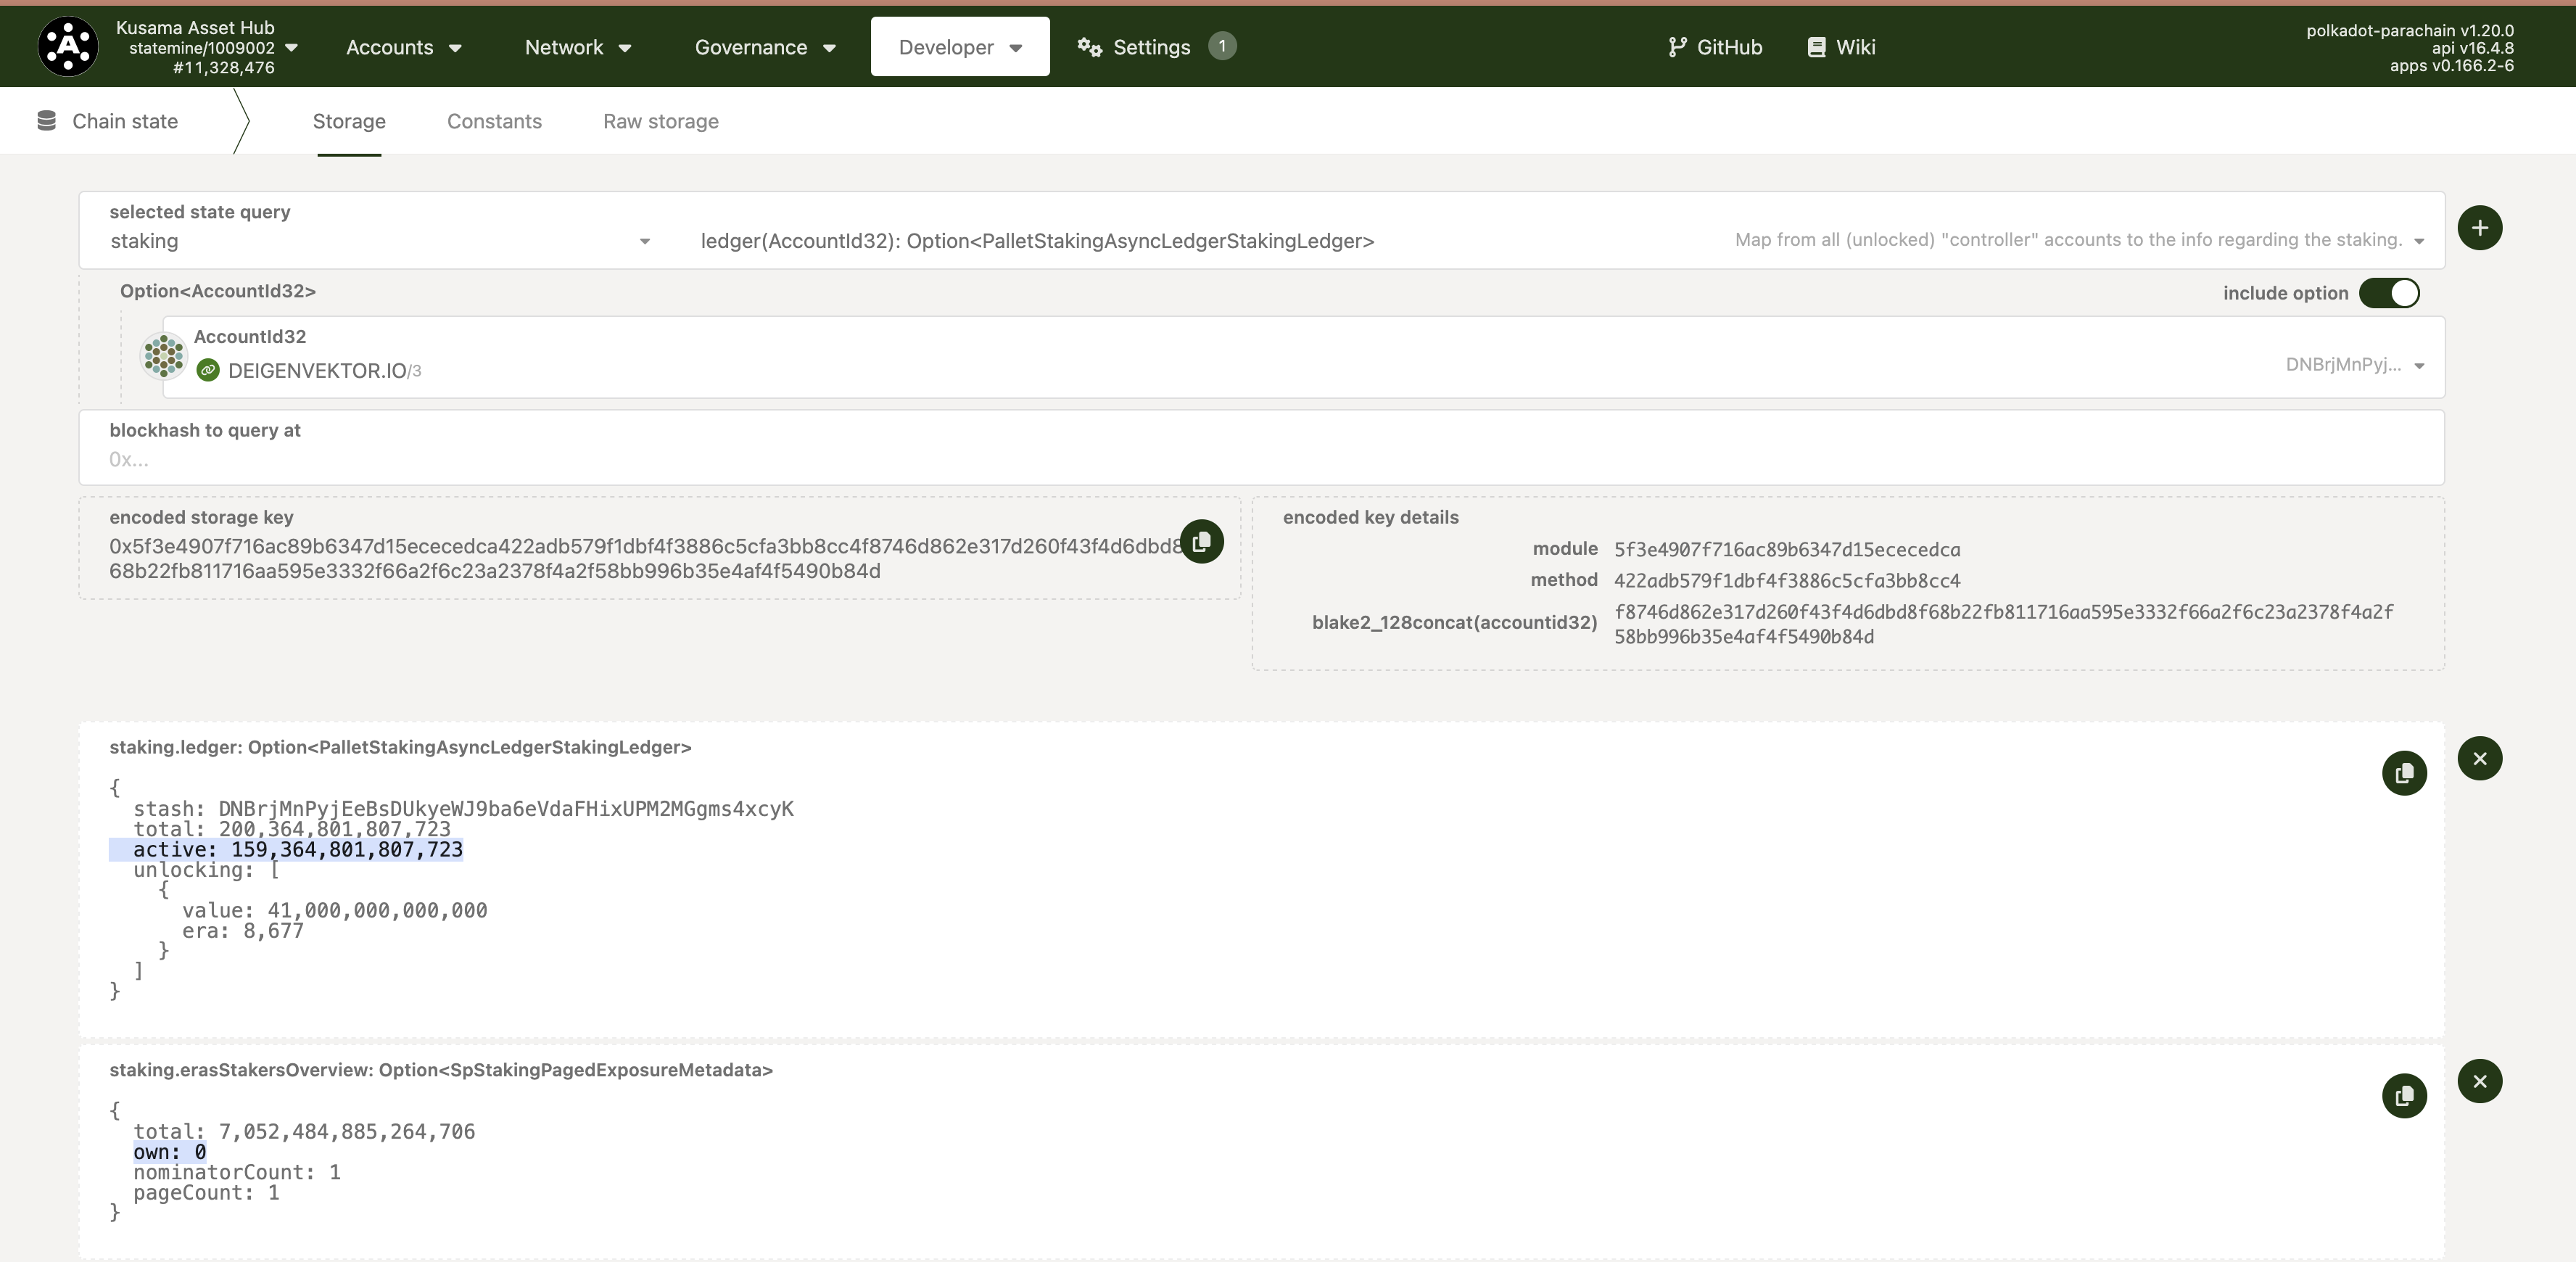The height and width of the screenshot is (1262, 2576).
Task: Remove the staking.ledger query result
Action: point(2479,758)
